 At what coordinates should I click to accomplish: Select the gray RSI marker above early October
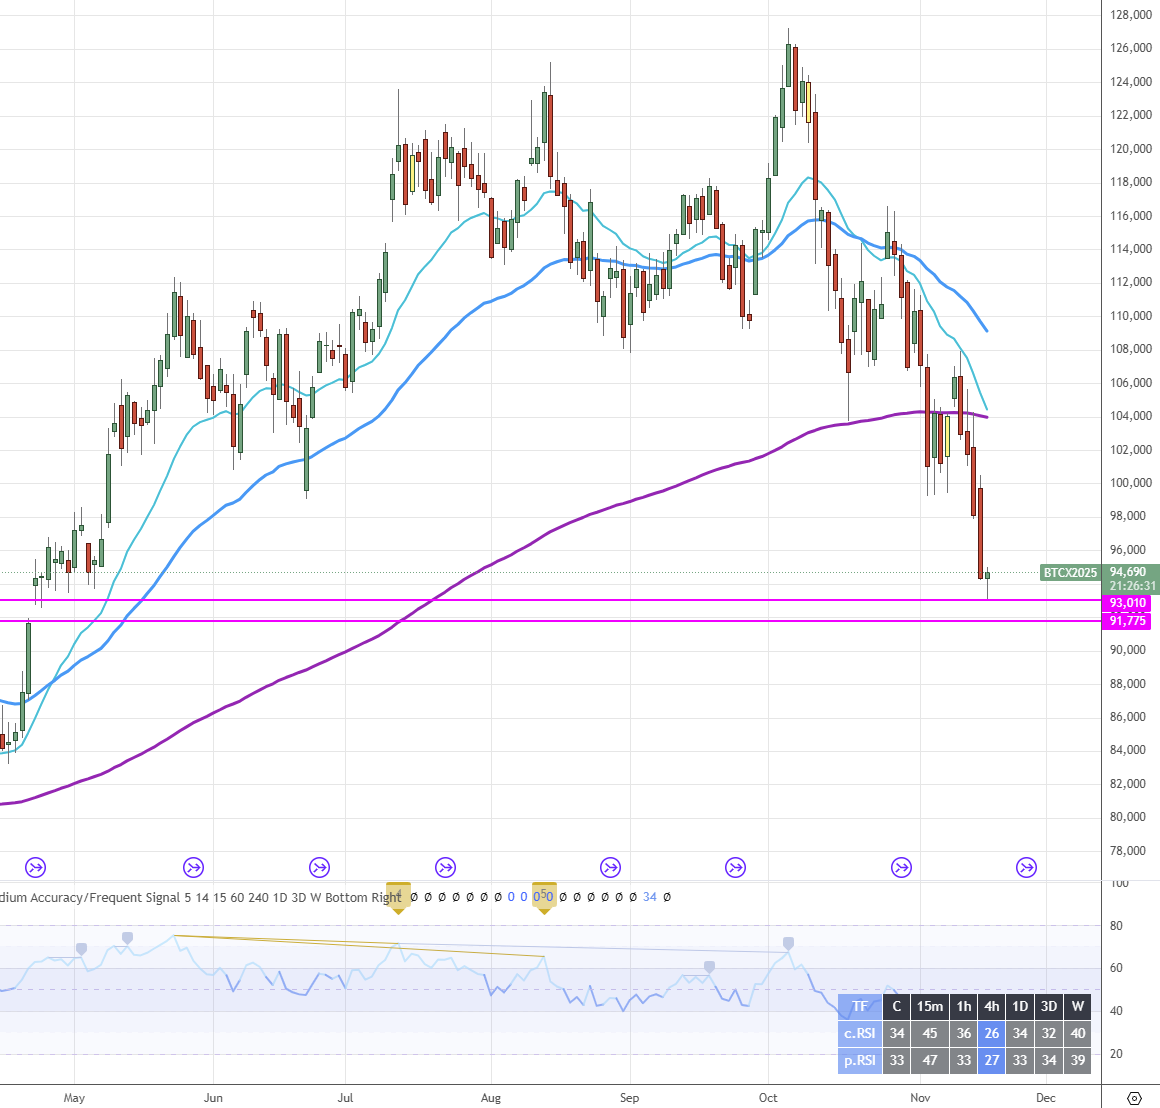point(788,943)
